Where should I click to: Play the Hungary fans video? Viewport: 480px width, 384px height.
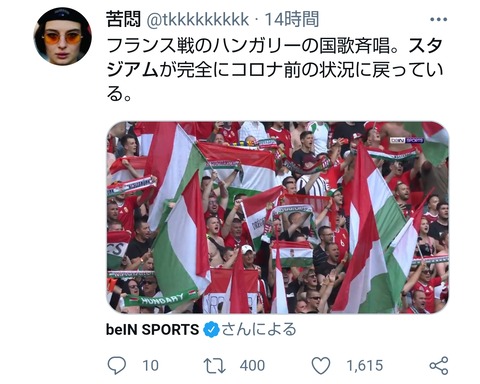click(x=278, y=217)
